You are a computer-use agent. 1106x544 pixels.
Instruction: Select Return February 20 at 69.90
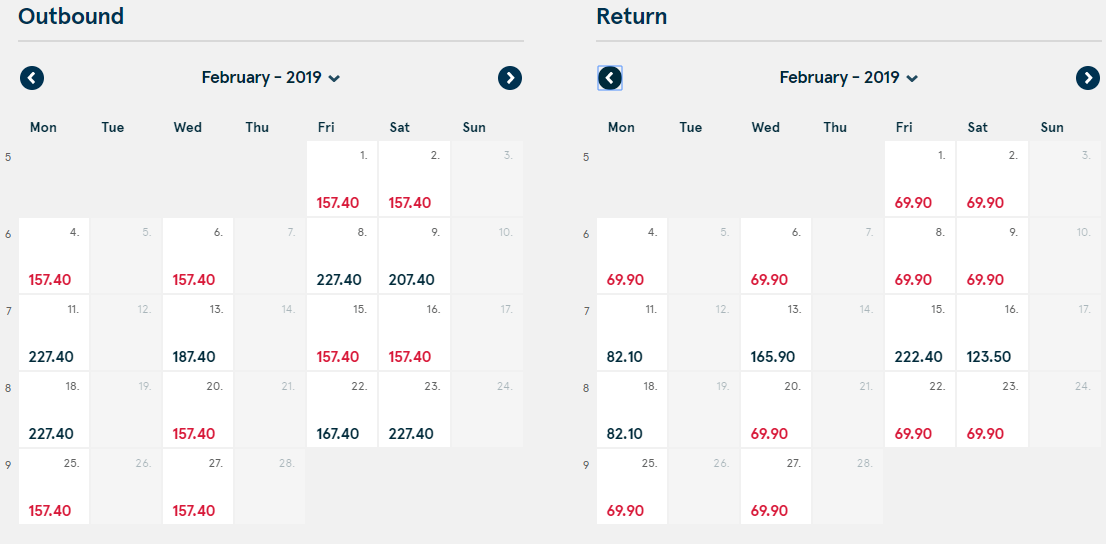[776, 410]
